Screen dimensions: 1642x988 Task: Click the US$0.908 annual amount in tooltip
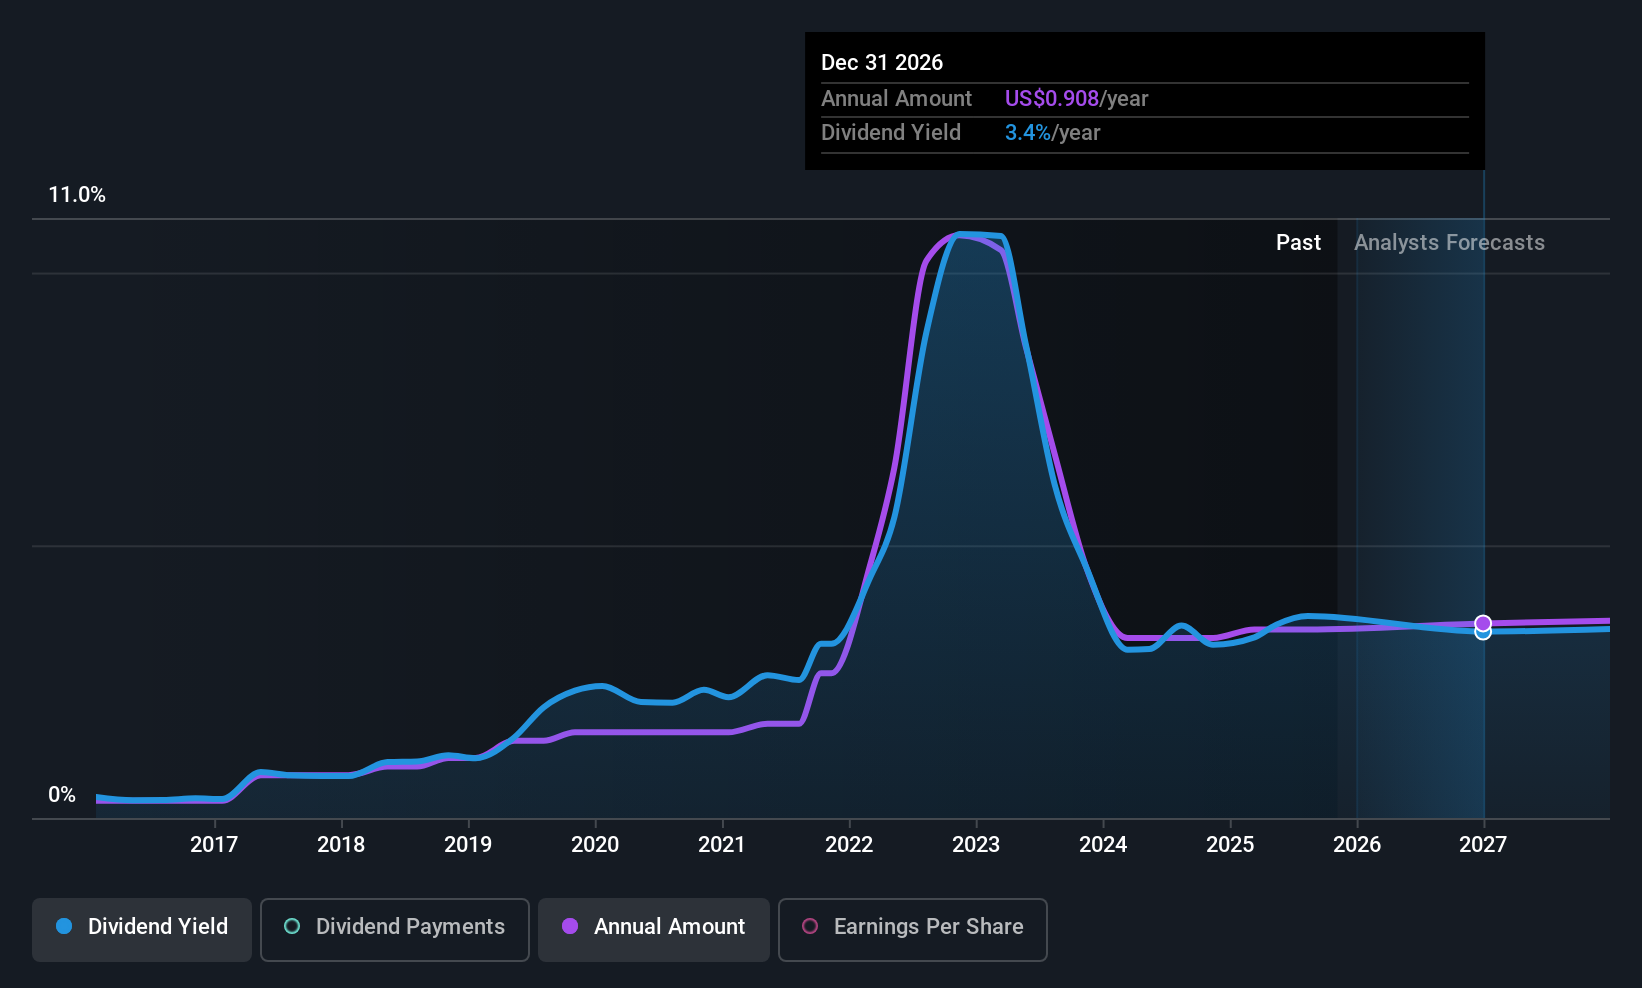pyautogui.click(x=1052, y=99)
